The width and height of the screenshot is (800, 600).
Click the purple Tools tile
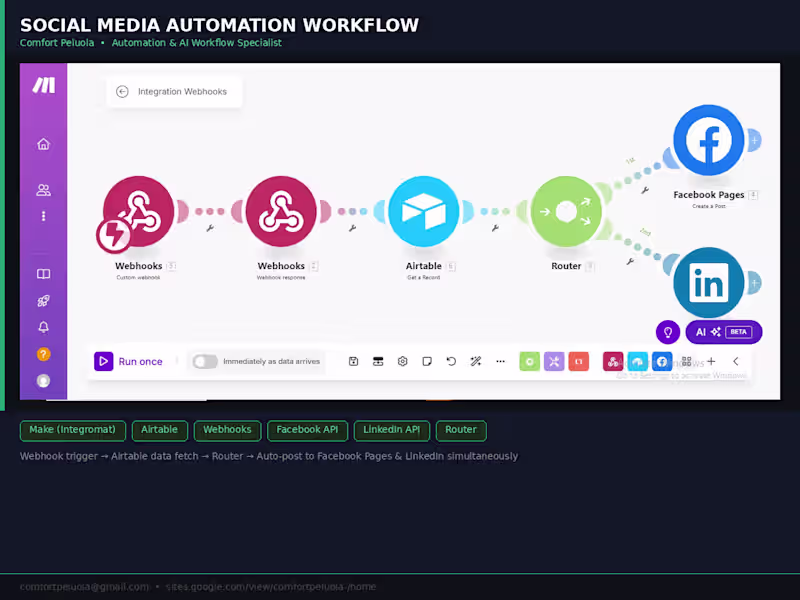tap(554, 361)
